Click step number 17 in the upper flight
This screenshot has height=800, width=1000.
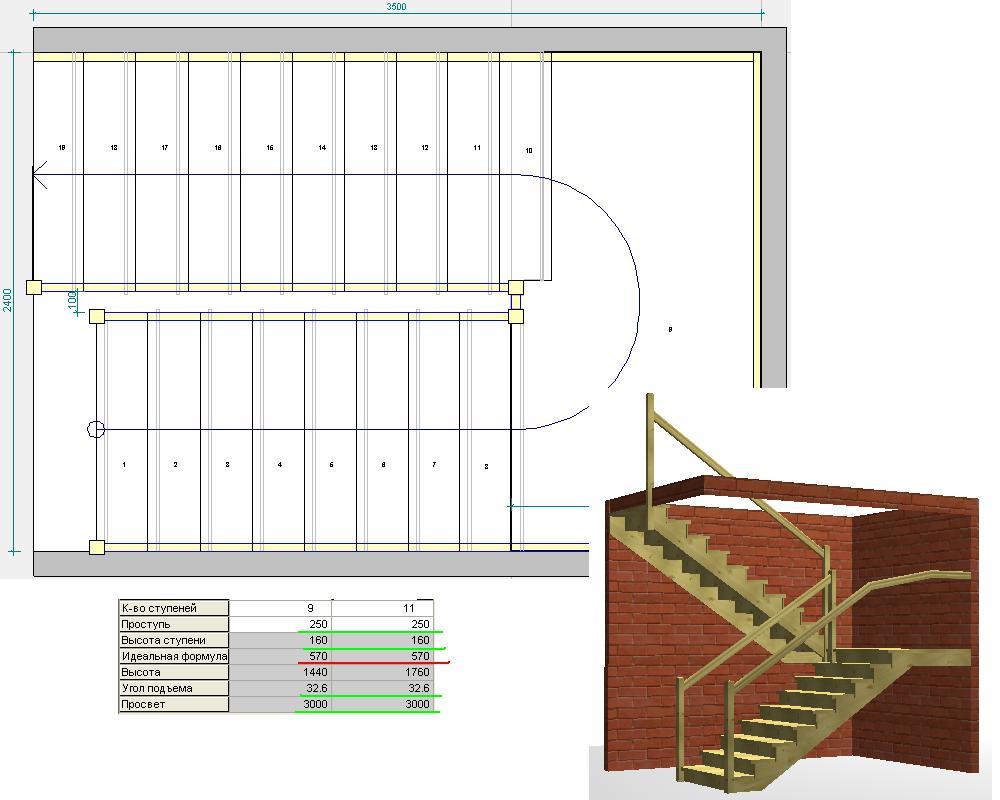(165, 147)
